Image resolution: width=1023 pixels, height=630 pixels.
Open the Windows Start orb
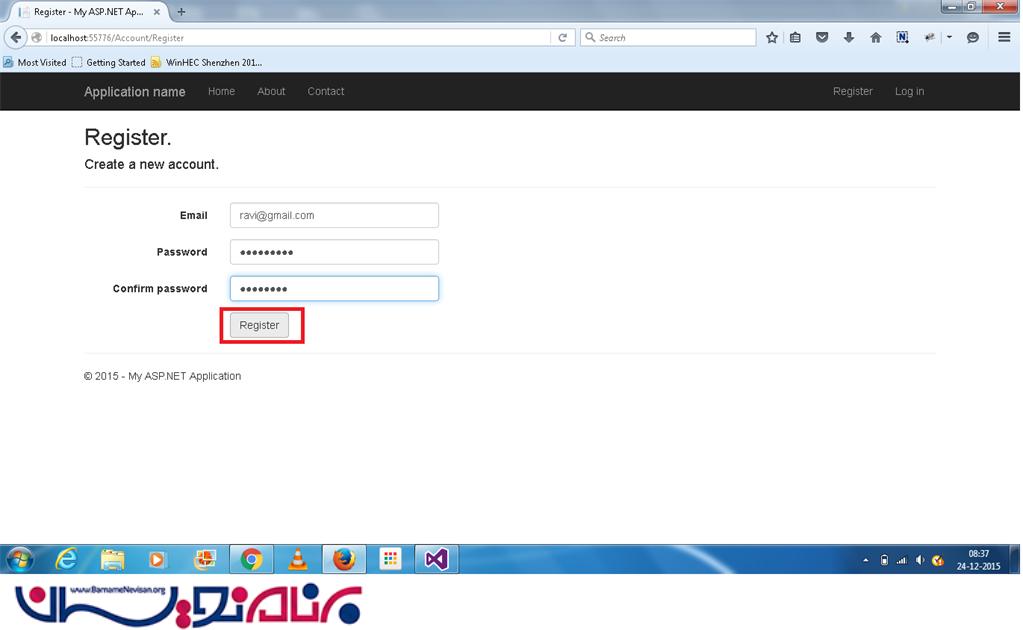[20, 560]
